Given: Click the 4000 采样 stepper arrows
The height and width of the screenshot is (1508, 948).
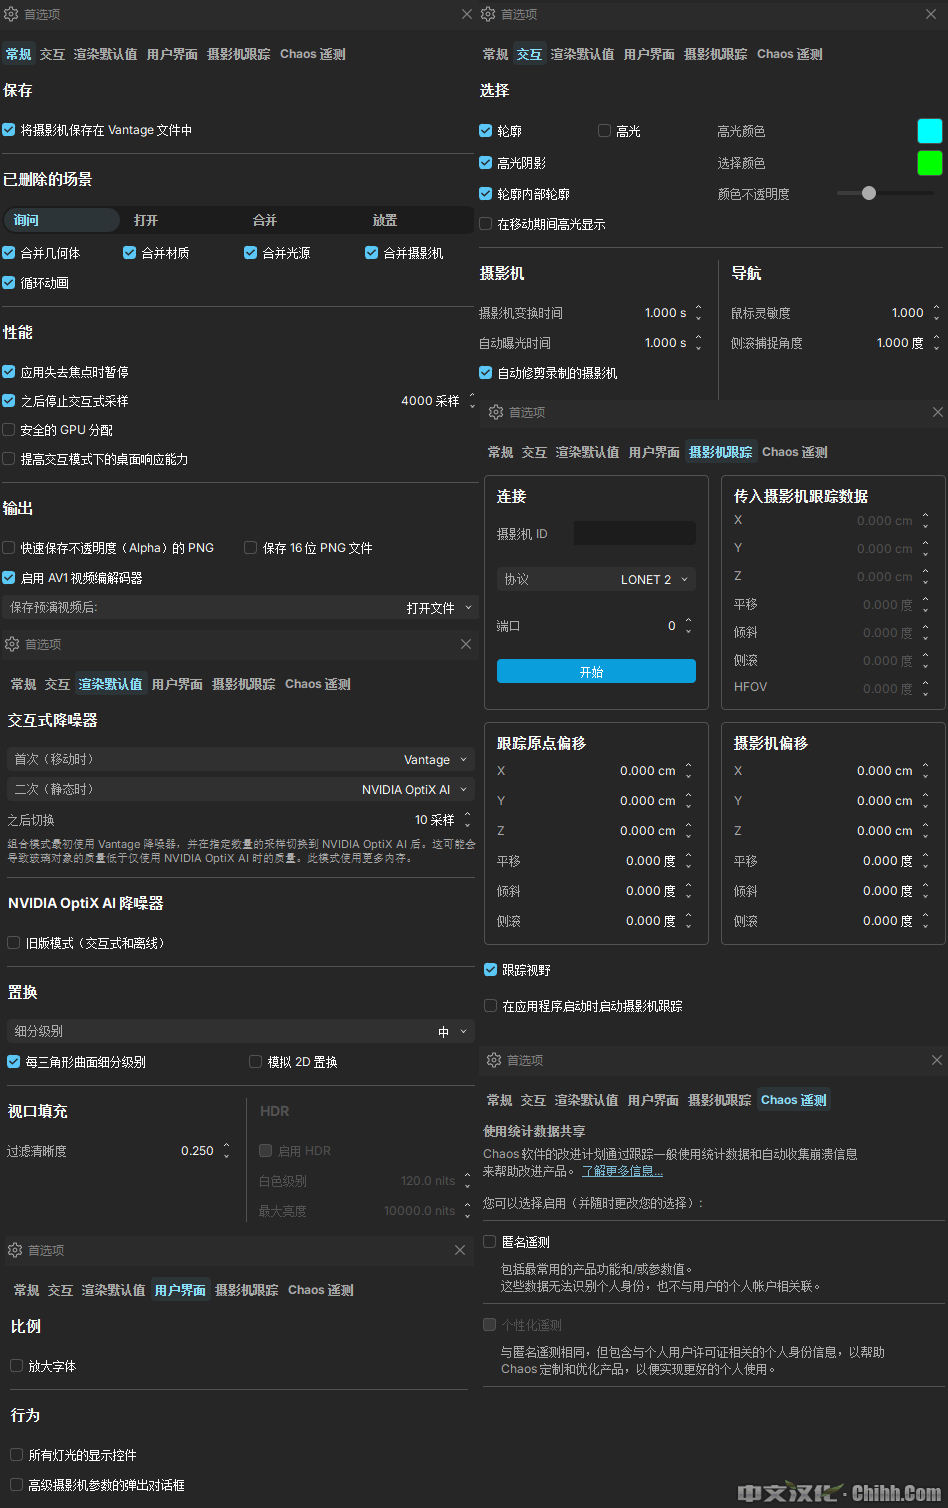Looking at the screenshot, I should (470, 401).
